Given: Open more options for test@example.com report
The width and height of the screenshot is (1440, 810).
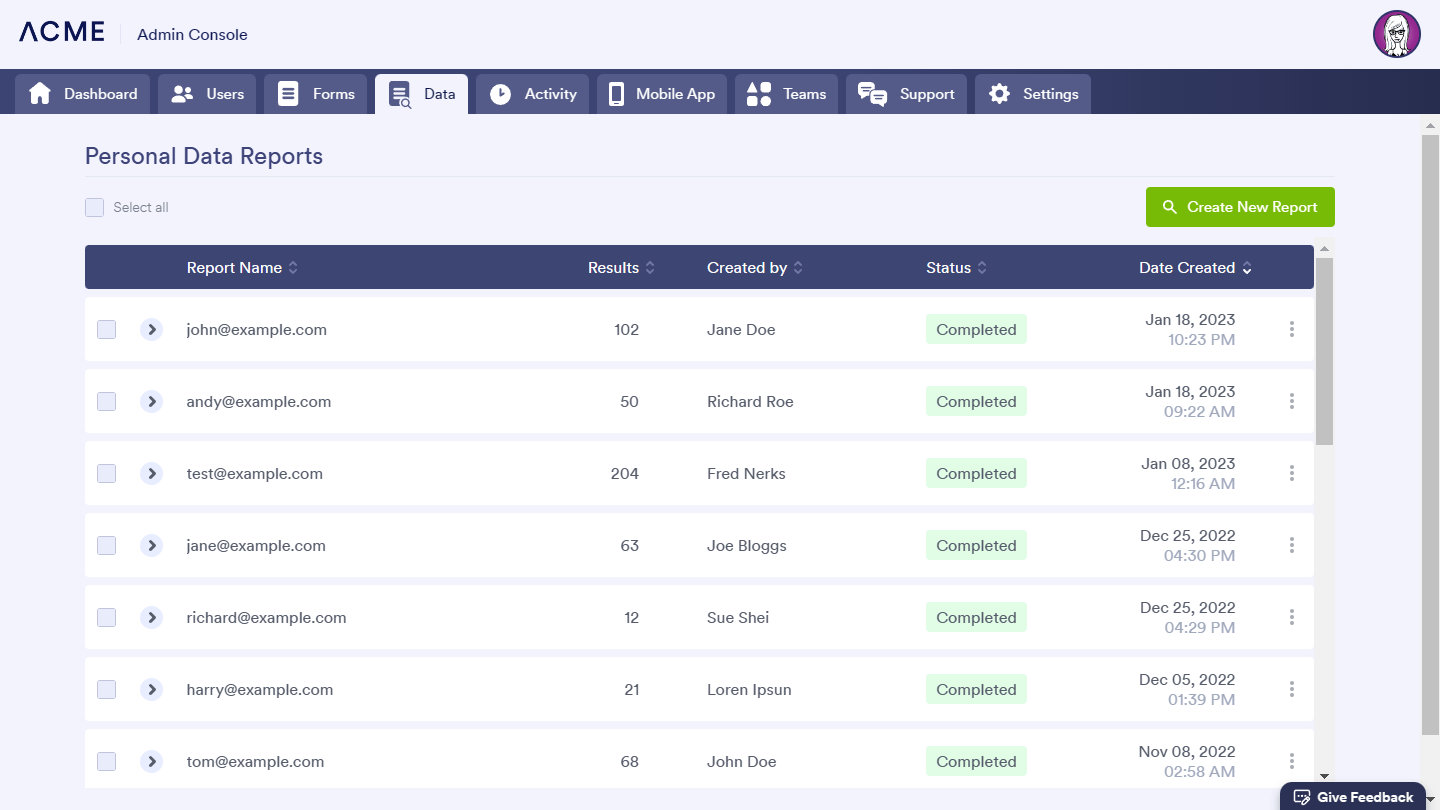Looking at the screenshot, I should (1292, 473).
